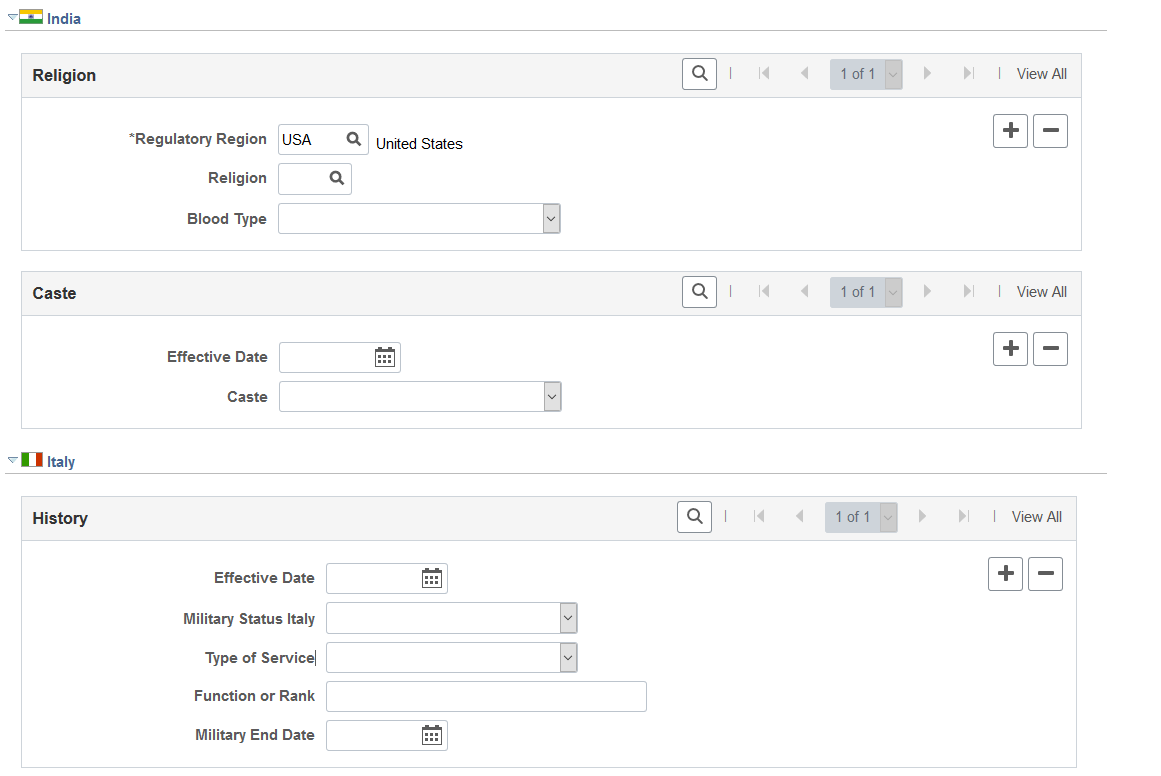Click View All in Religion header
The image size is (1161, 776).
point(1041,74)
